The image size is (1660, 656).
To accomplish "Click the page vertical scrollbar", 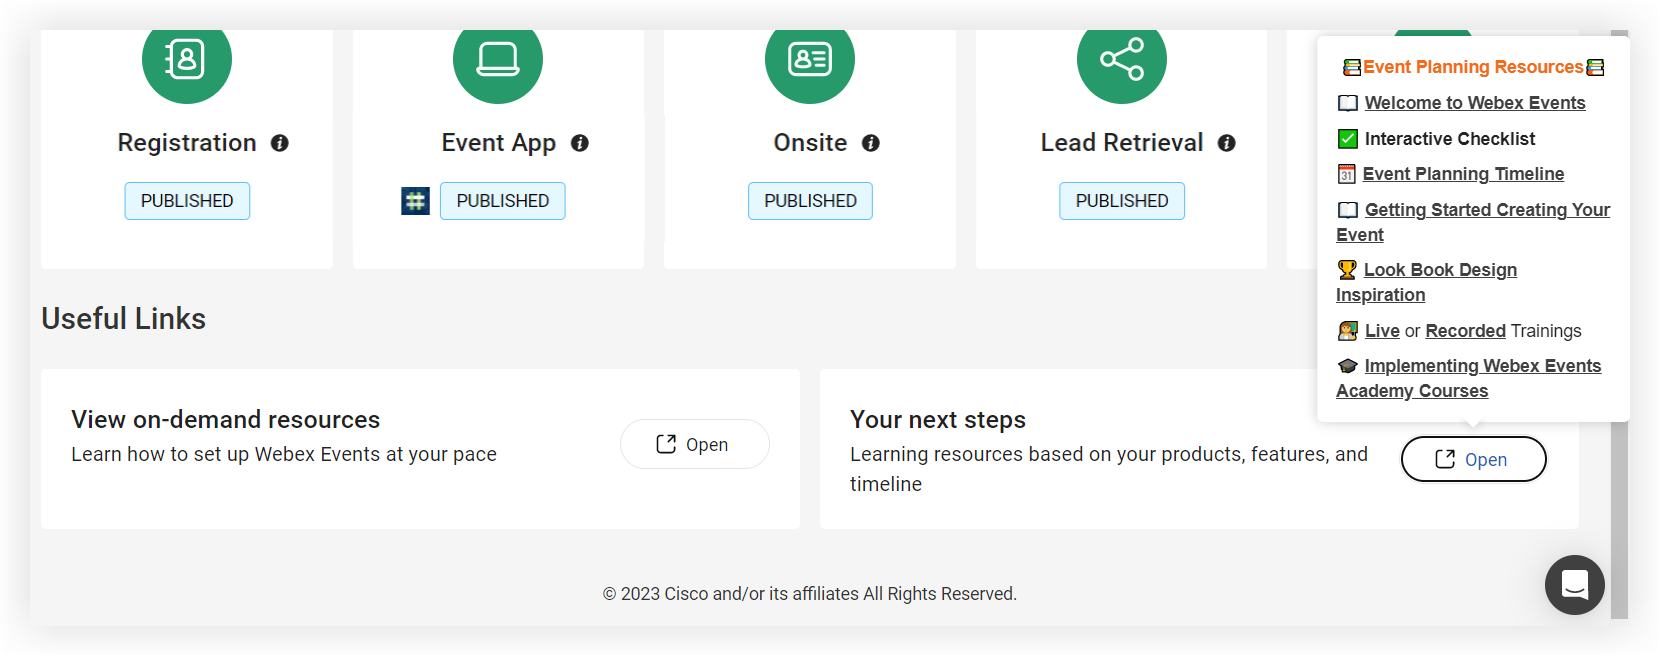I will coord(1619,325).
